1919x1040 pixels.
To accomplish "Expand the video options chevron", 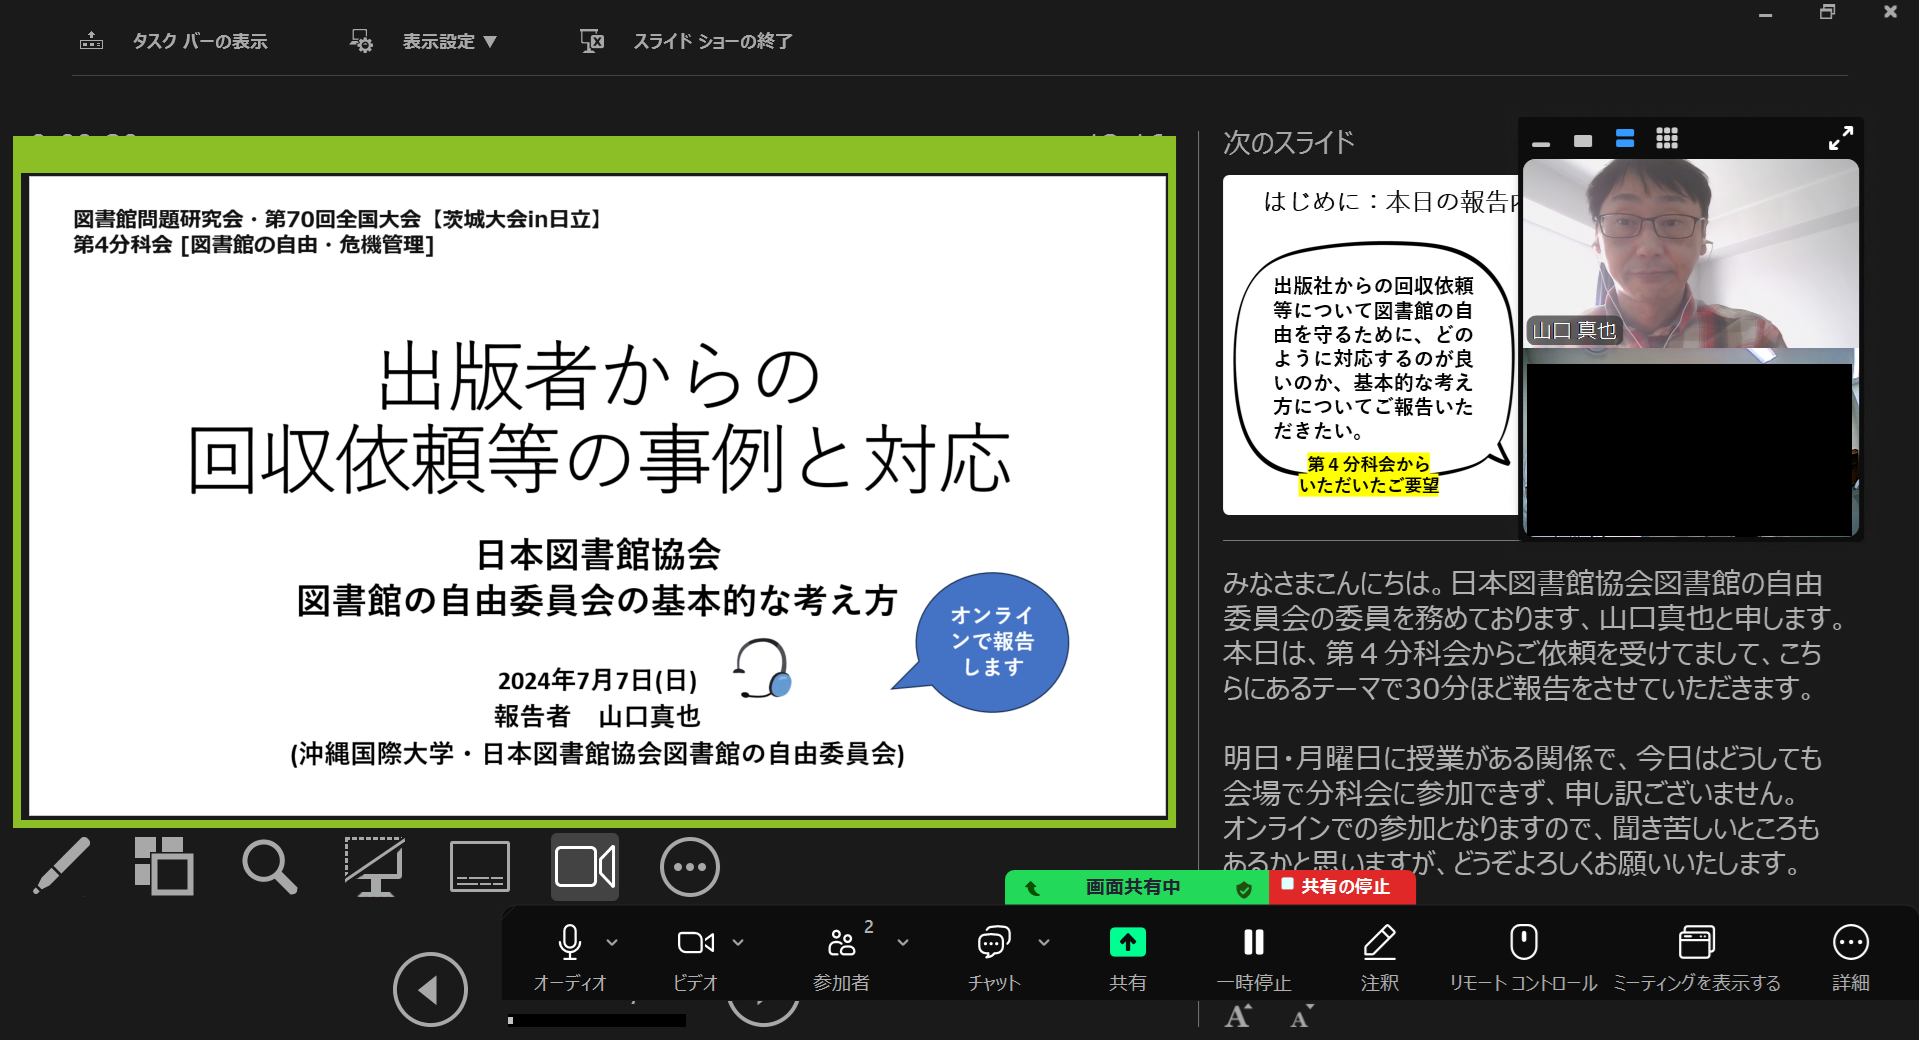I will (738, 942).
